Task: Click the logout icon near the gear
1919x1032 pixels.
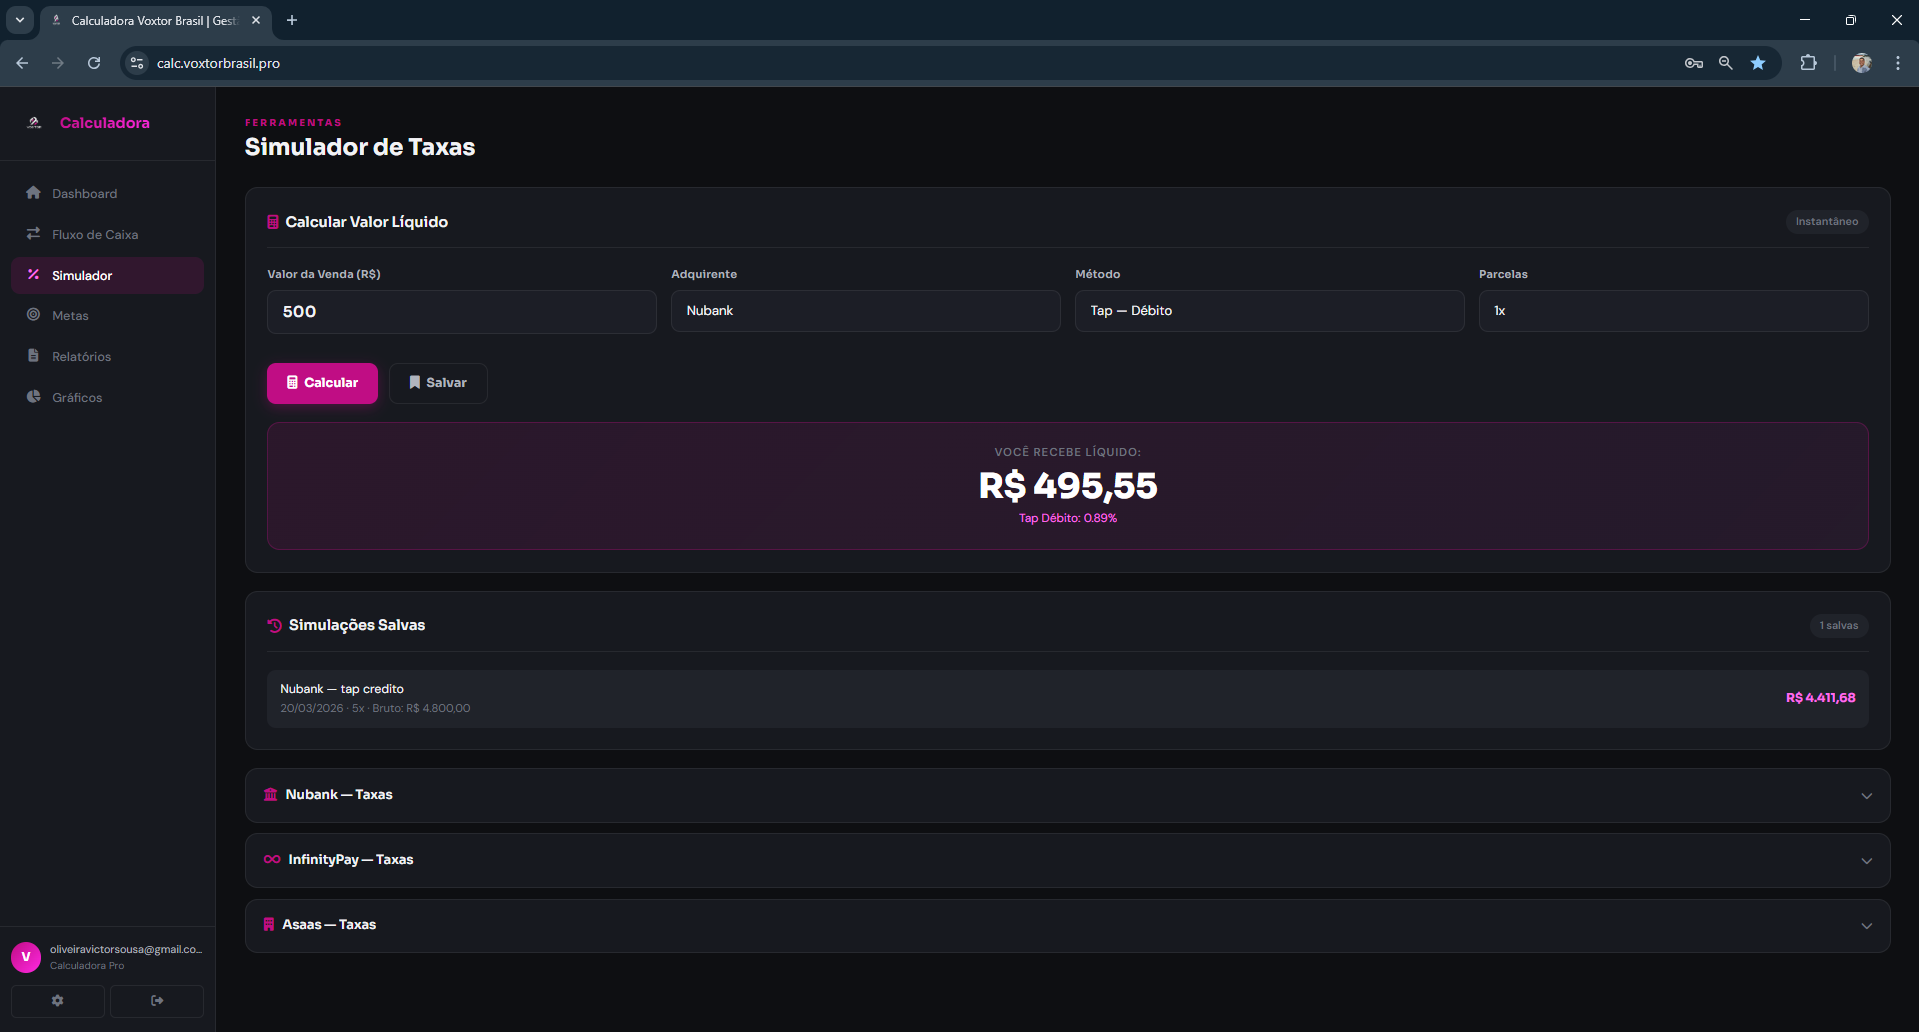Action: coord(156,1000)
